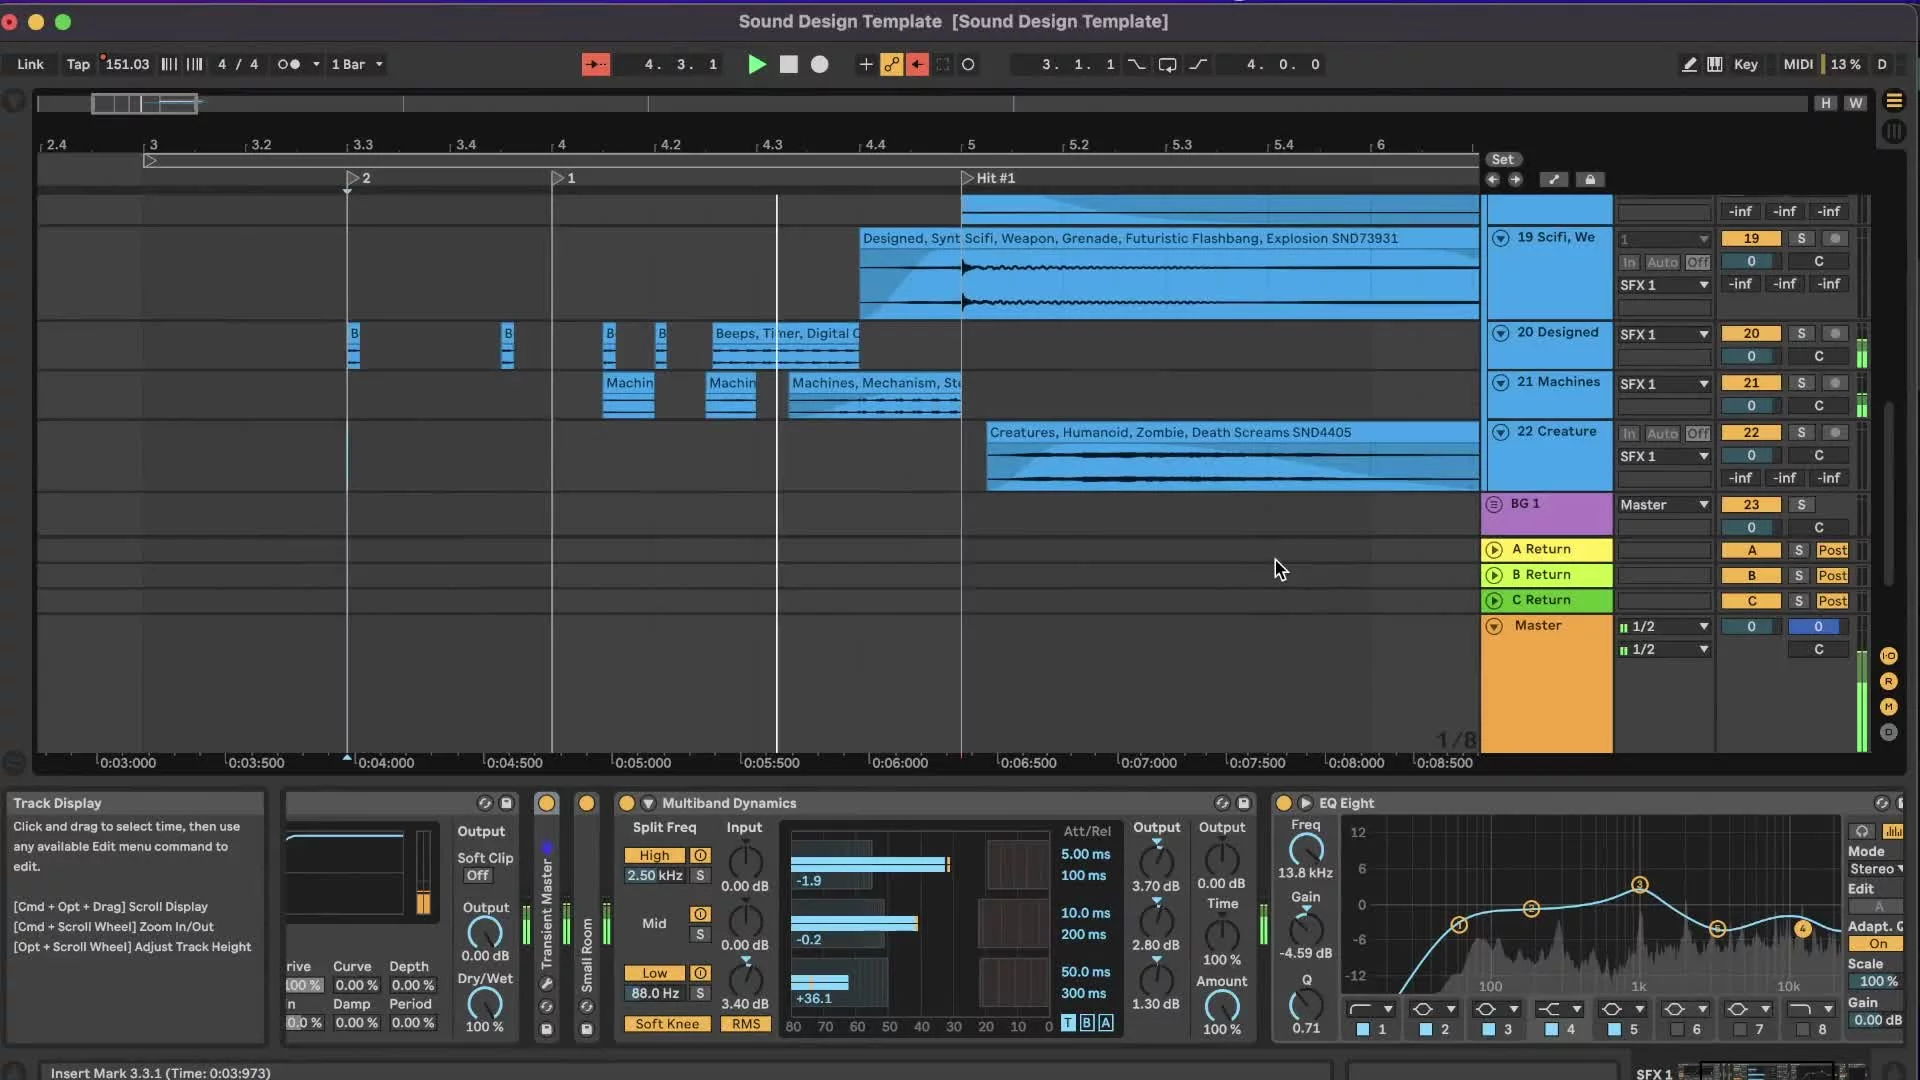Image resolution: width=1920 pixels, height=1080 pixels.
Task: Toggle the High band activator
Action: click(701, 856)
